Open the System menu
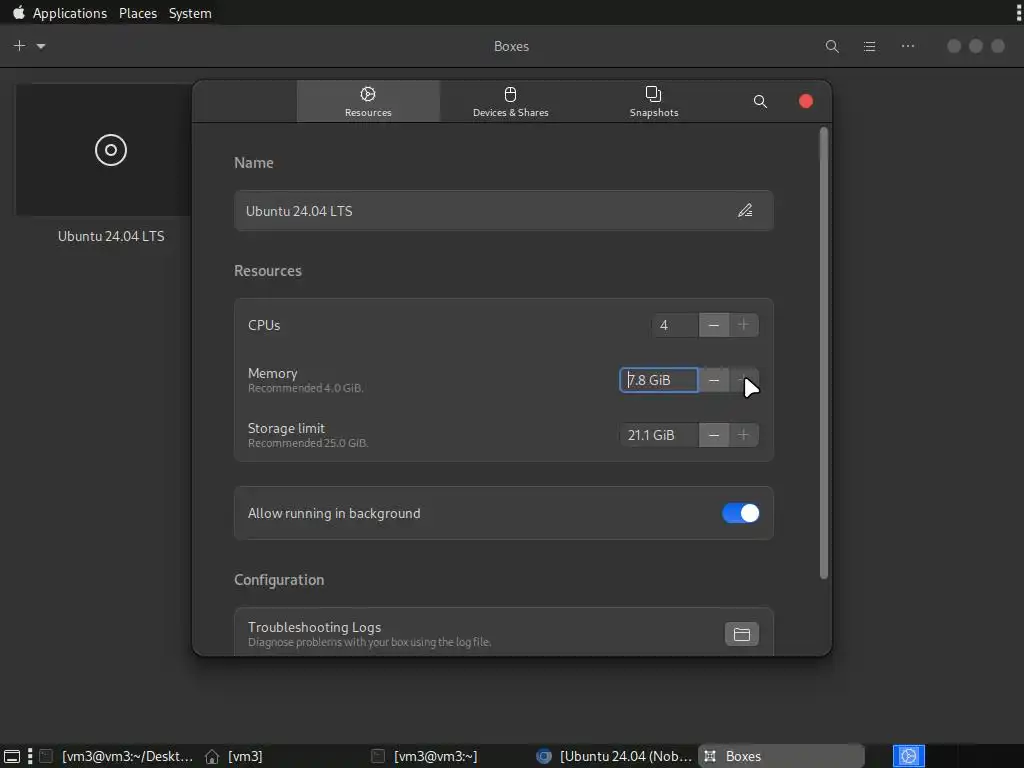The width and height of the screenshot is (1024, 768). point(190,13)
